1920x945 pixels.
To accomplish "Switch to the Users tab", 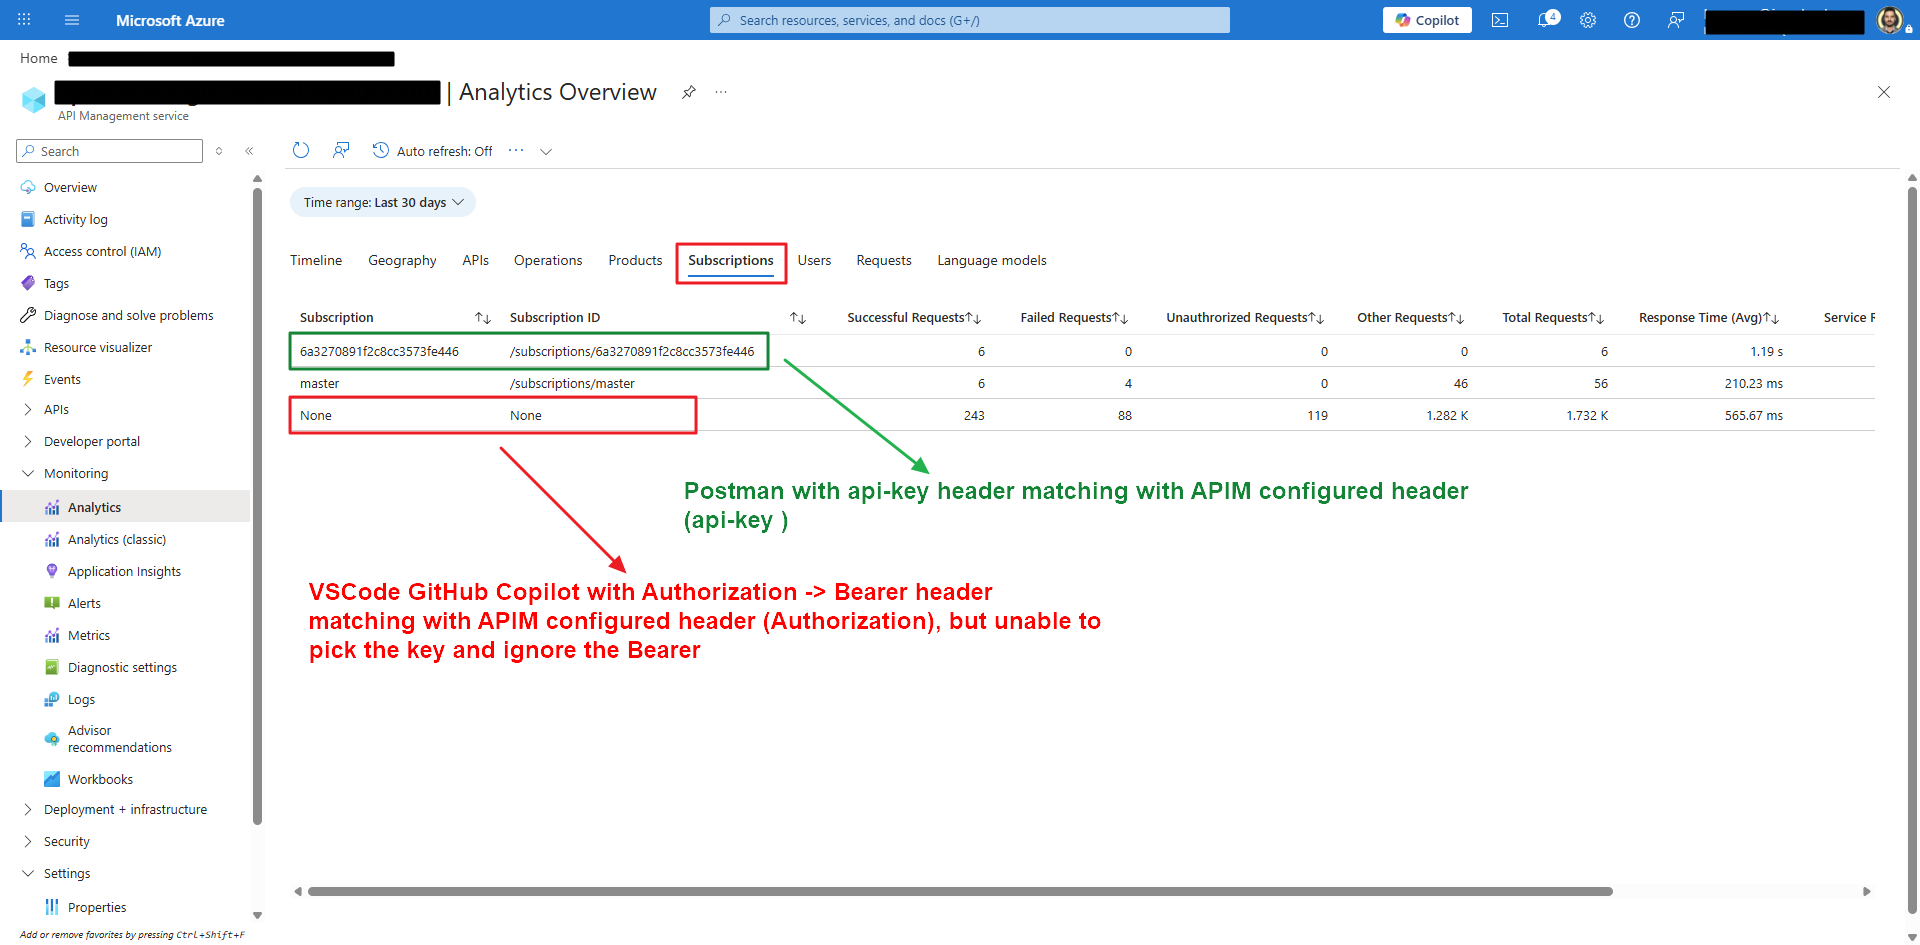I will (814, 260).
